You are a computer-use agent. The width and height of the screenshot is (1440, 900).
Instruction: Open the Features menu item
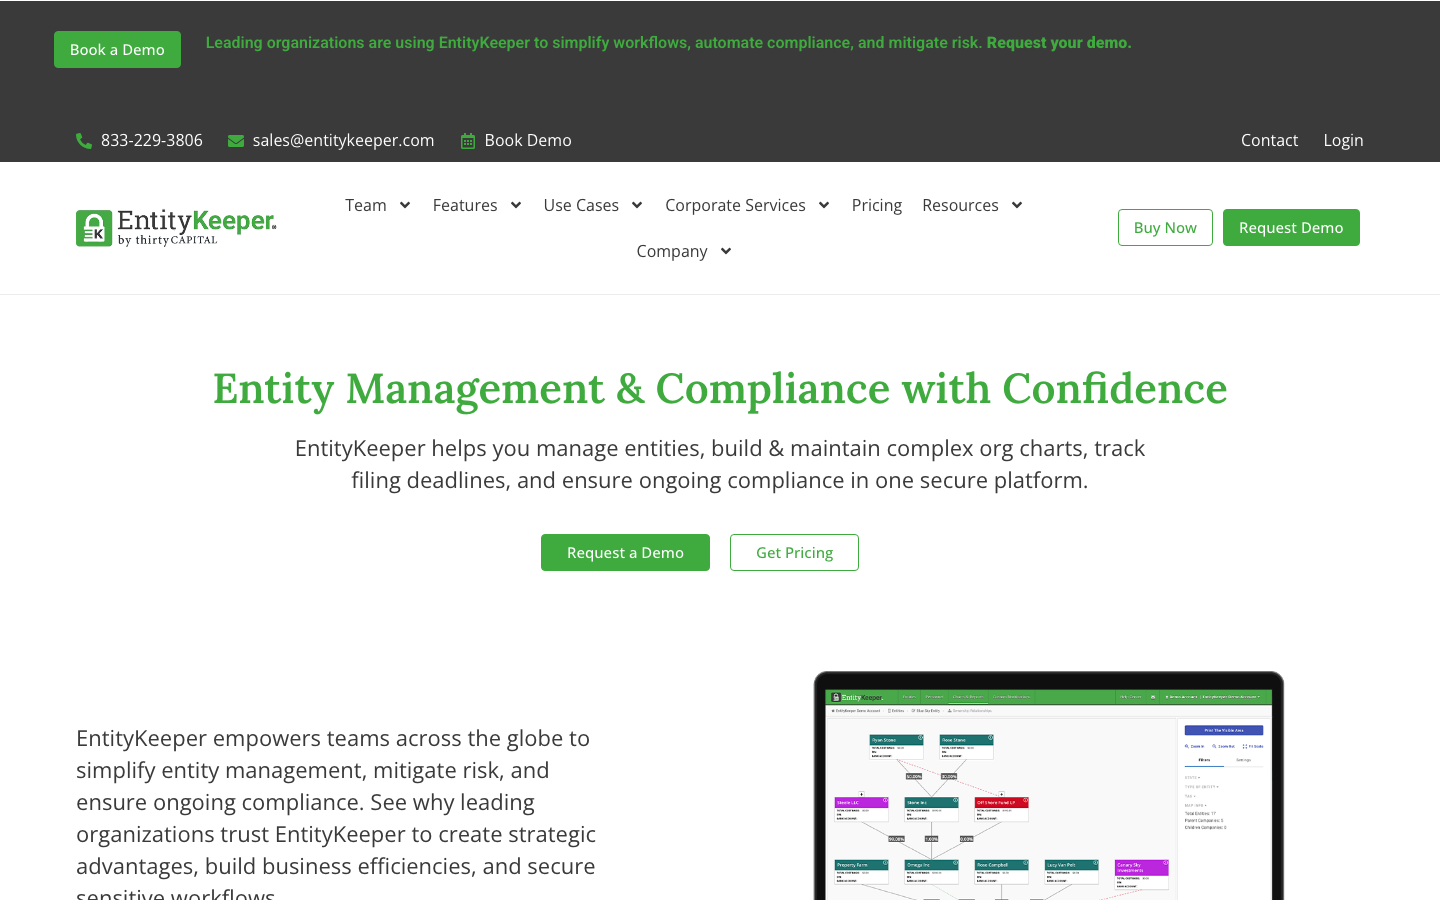(x=465, y=205)
